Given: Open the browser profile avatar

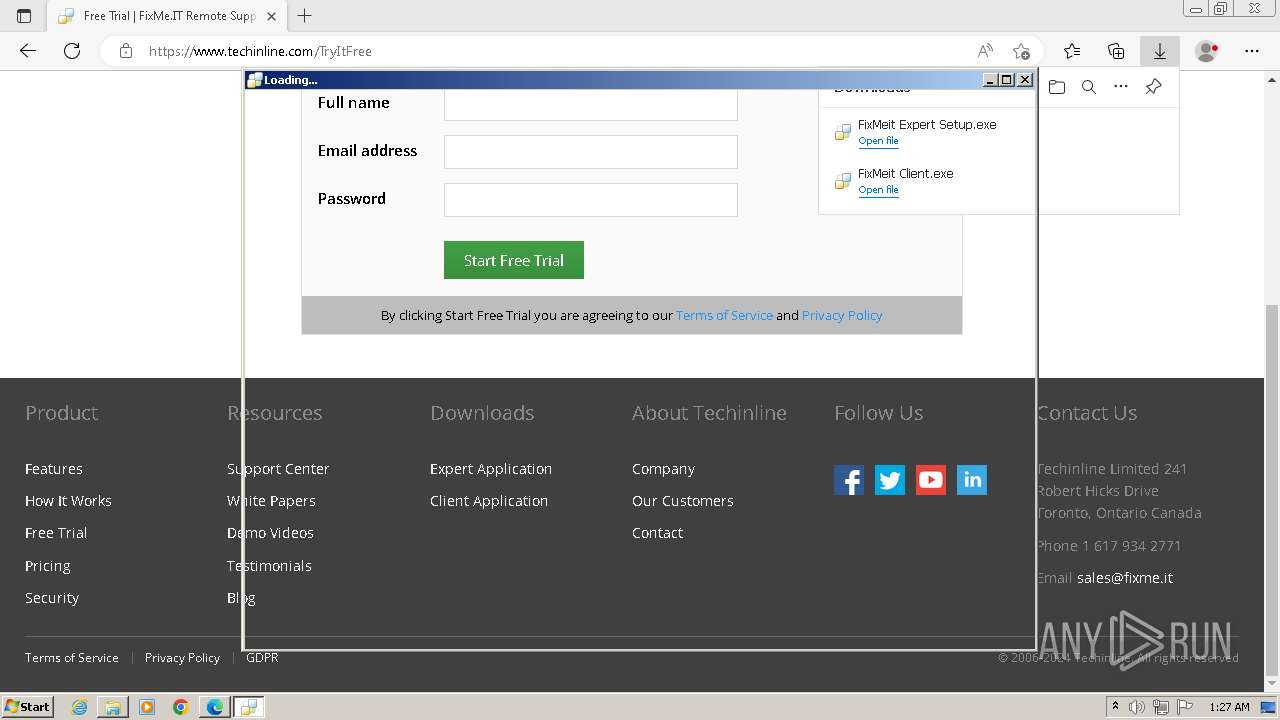Looking at the screenshot, I should tap(1207, 51).
